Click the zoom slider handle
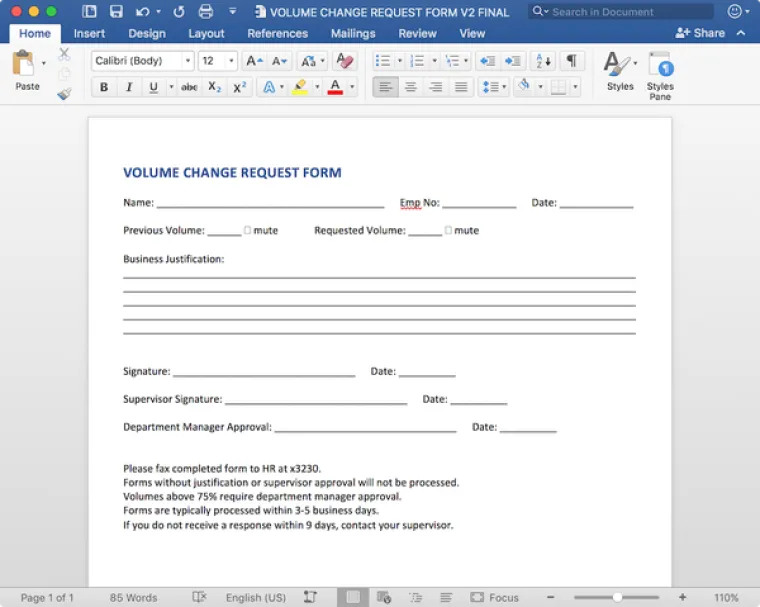Image resolution: width=760 pixels, height=607 pixels. tap(617, 597)
